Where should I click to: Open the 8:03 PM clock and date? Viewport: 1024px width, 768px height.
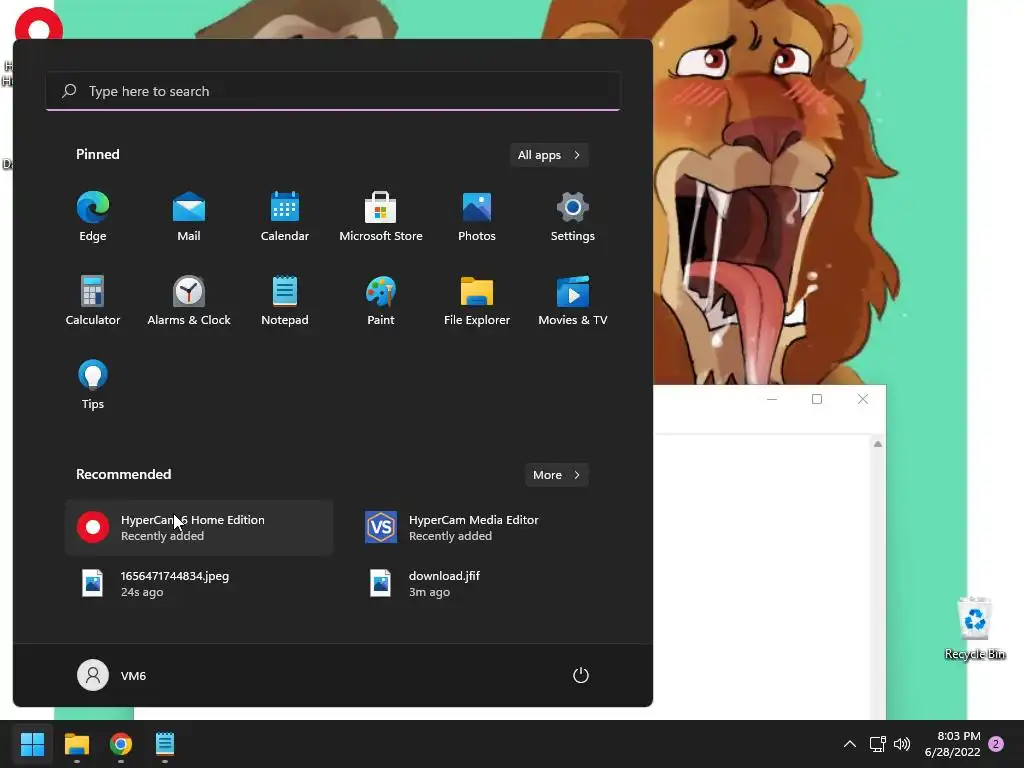952,744
